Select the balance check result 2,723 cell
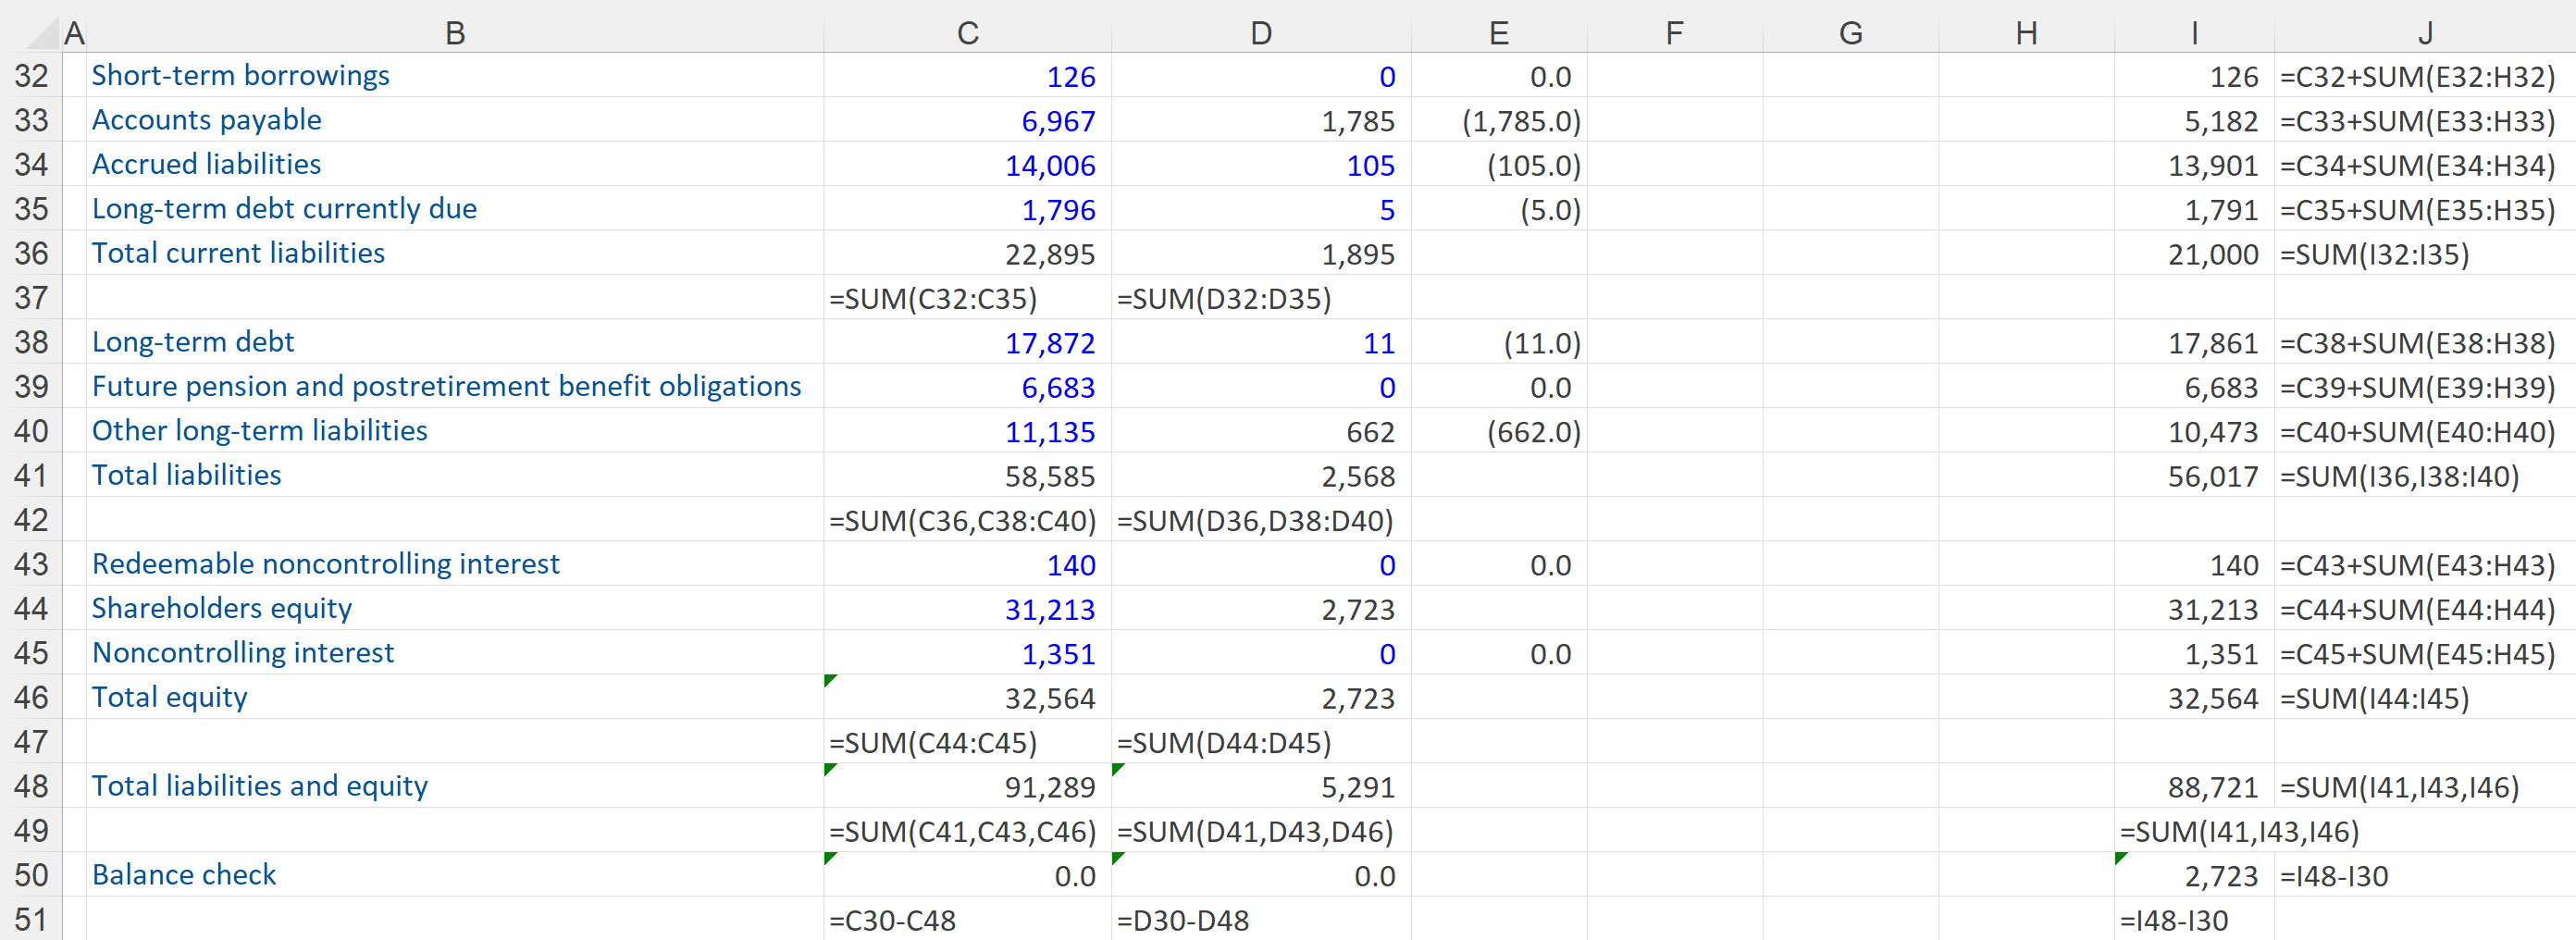 pos(2220,877)
